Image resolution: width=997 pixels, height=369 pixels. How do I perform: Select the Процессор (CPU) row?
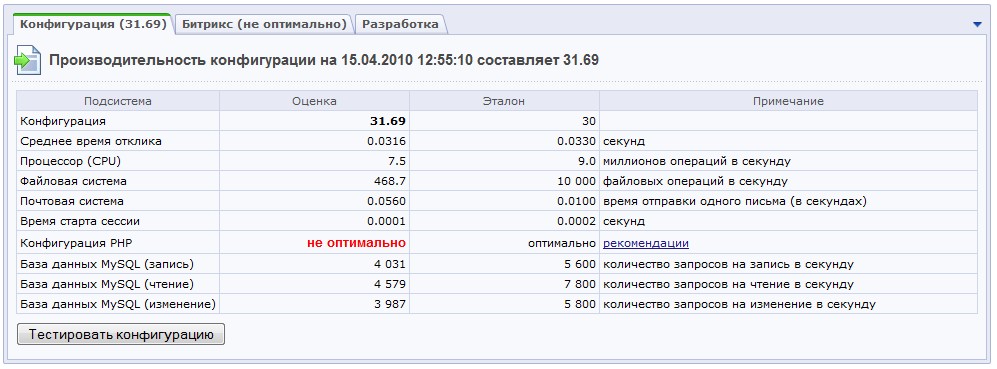(497, 161)
